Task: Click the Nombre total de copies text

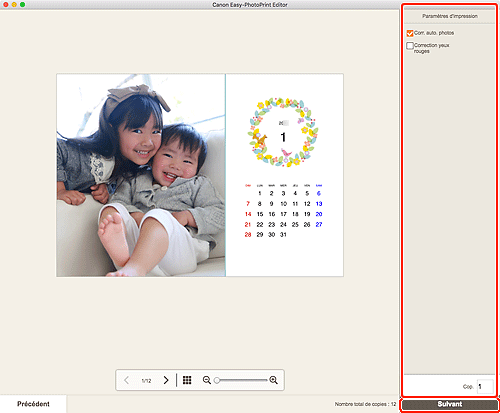Action: (365, 404)
